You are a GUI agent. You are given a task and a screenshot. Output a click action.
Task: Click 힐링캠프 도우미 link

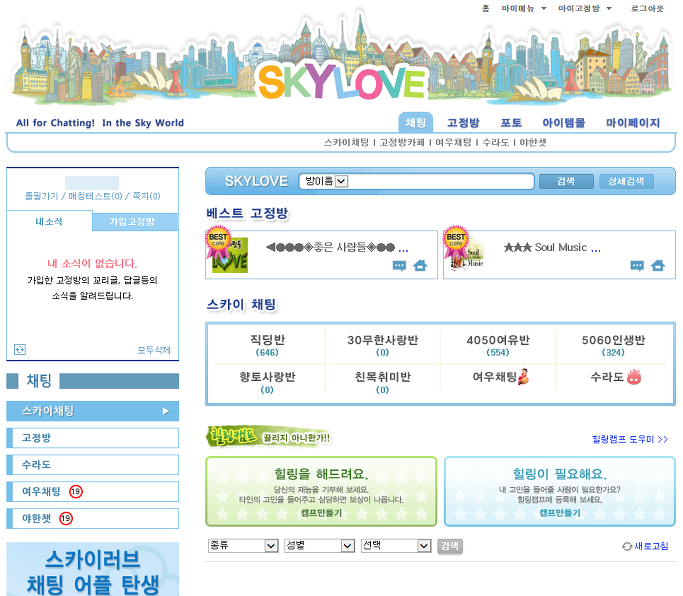[x=630, y=439]
